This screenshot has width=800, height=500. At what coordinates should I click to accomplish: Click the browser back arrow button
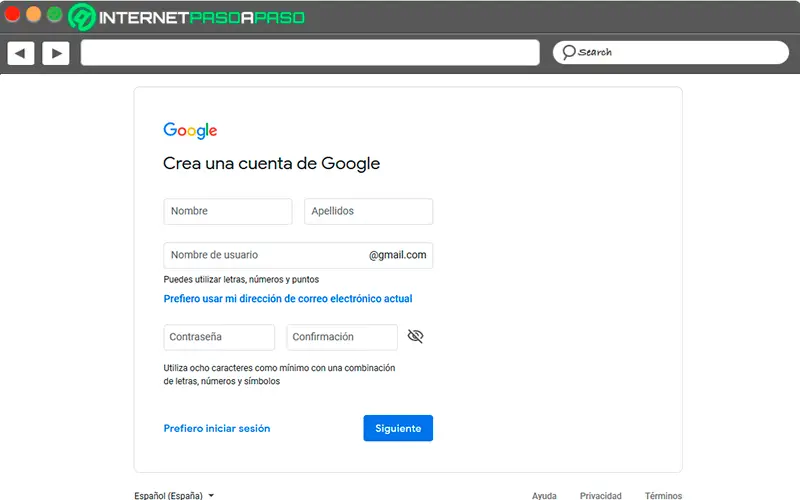pos(21,53)
